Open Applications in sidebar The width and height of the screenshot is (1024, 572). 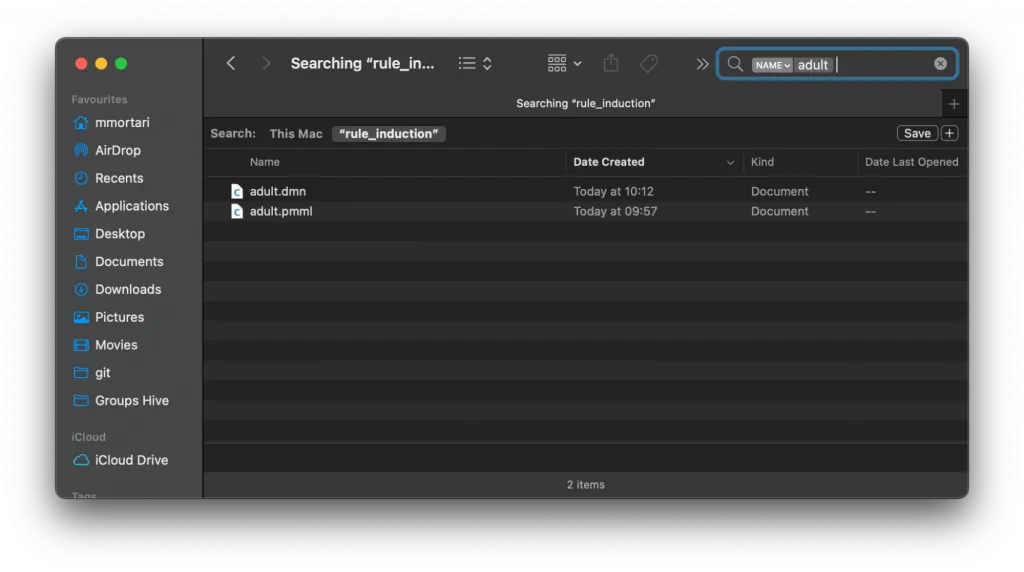click(132, 206)
